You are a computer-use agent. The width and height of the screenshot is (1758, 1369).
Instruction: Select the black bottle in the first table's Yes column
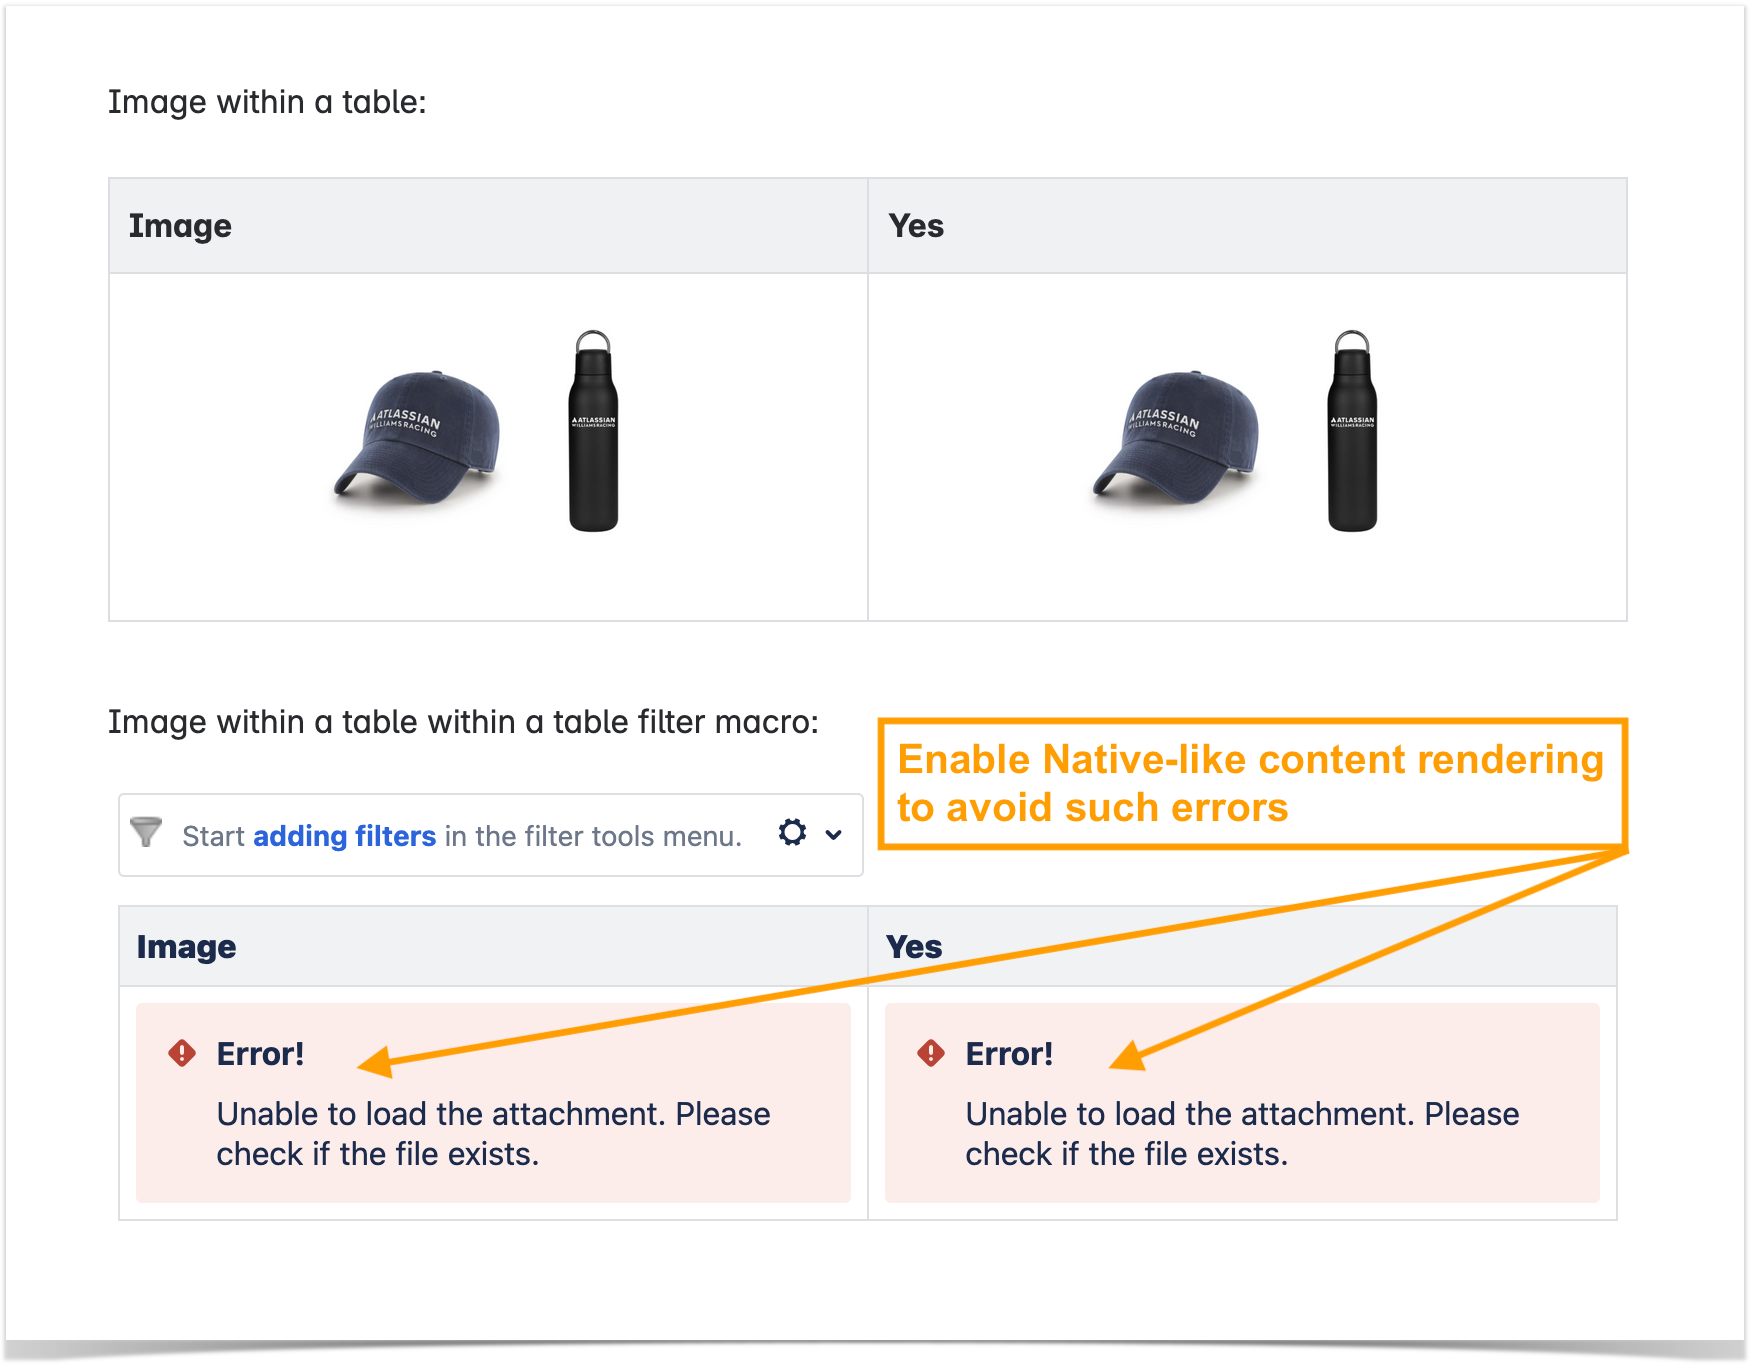pos(1352,431)
